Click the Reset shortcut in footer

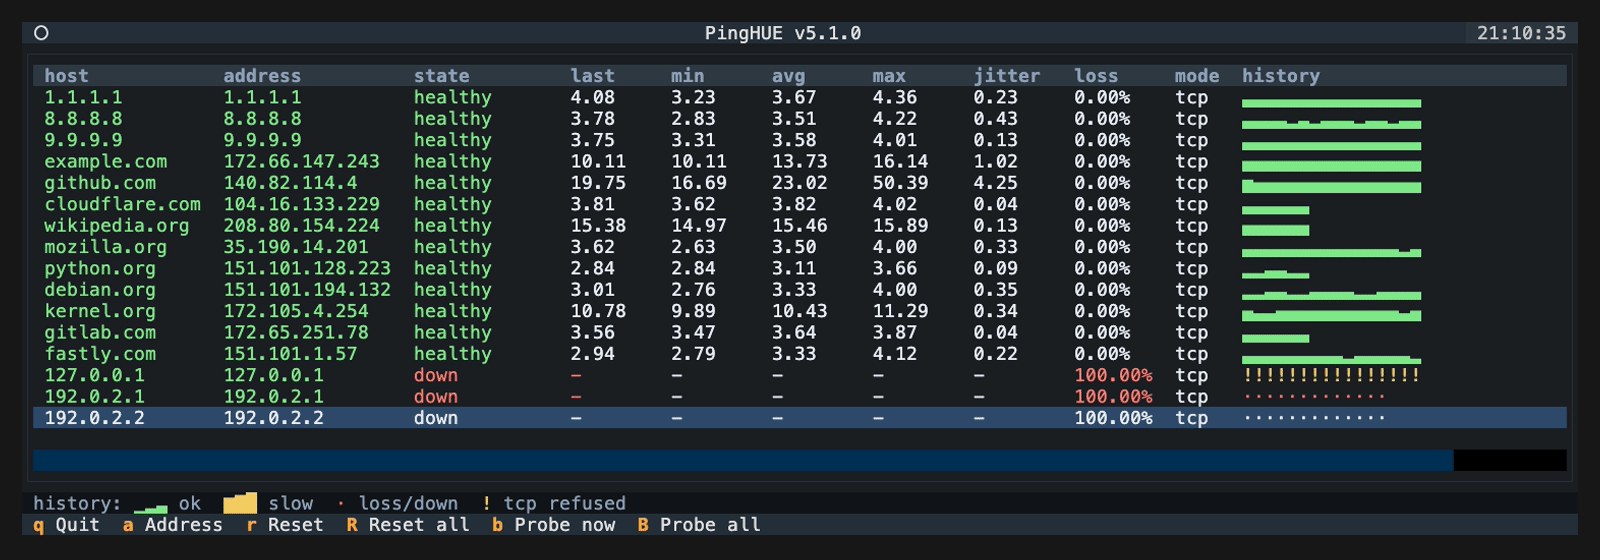pyautogui.click(x=285, y=525)
